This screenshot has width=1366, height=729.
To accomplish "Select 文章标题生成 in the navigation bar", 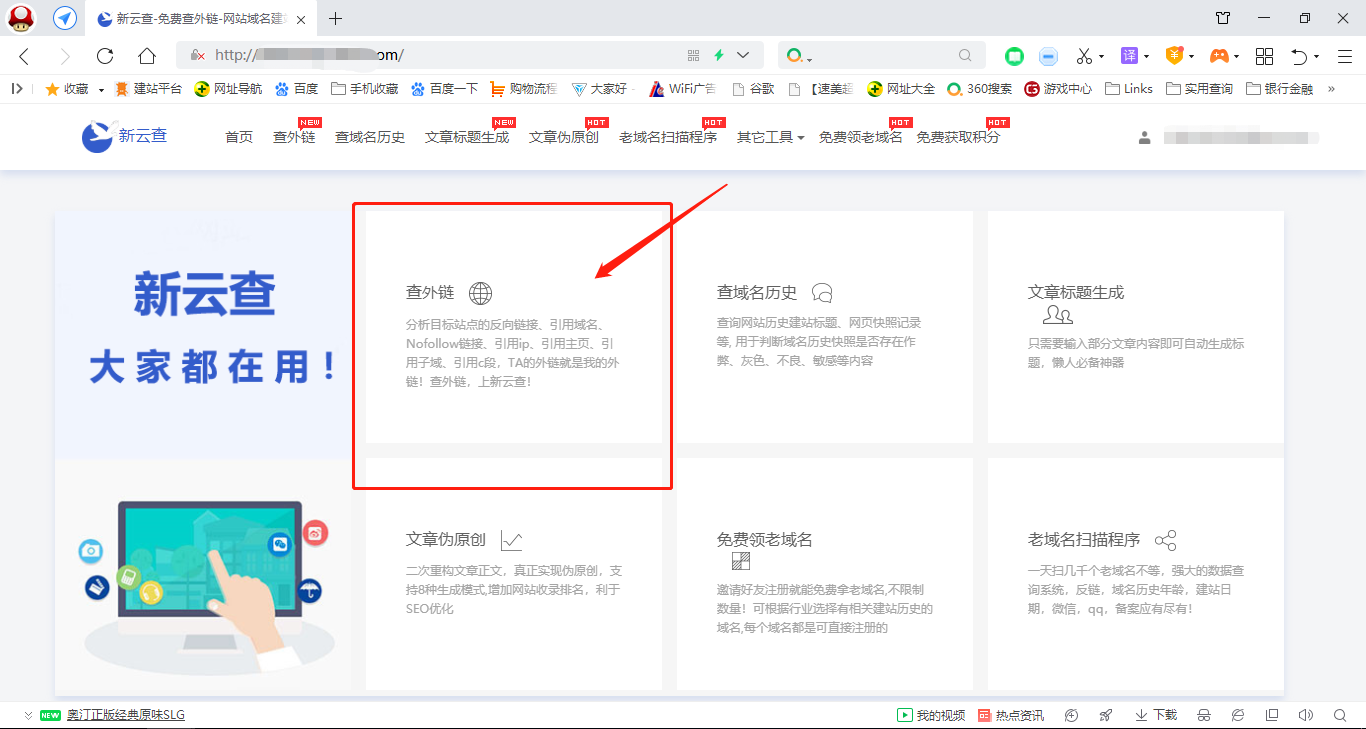I will [467, 137].
